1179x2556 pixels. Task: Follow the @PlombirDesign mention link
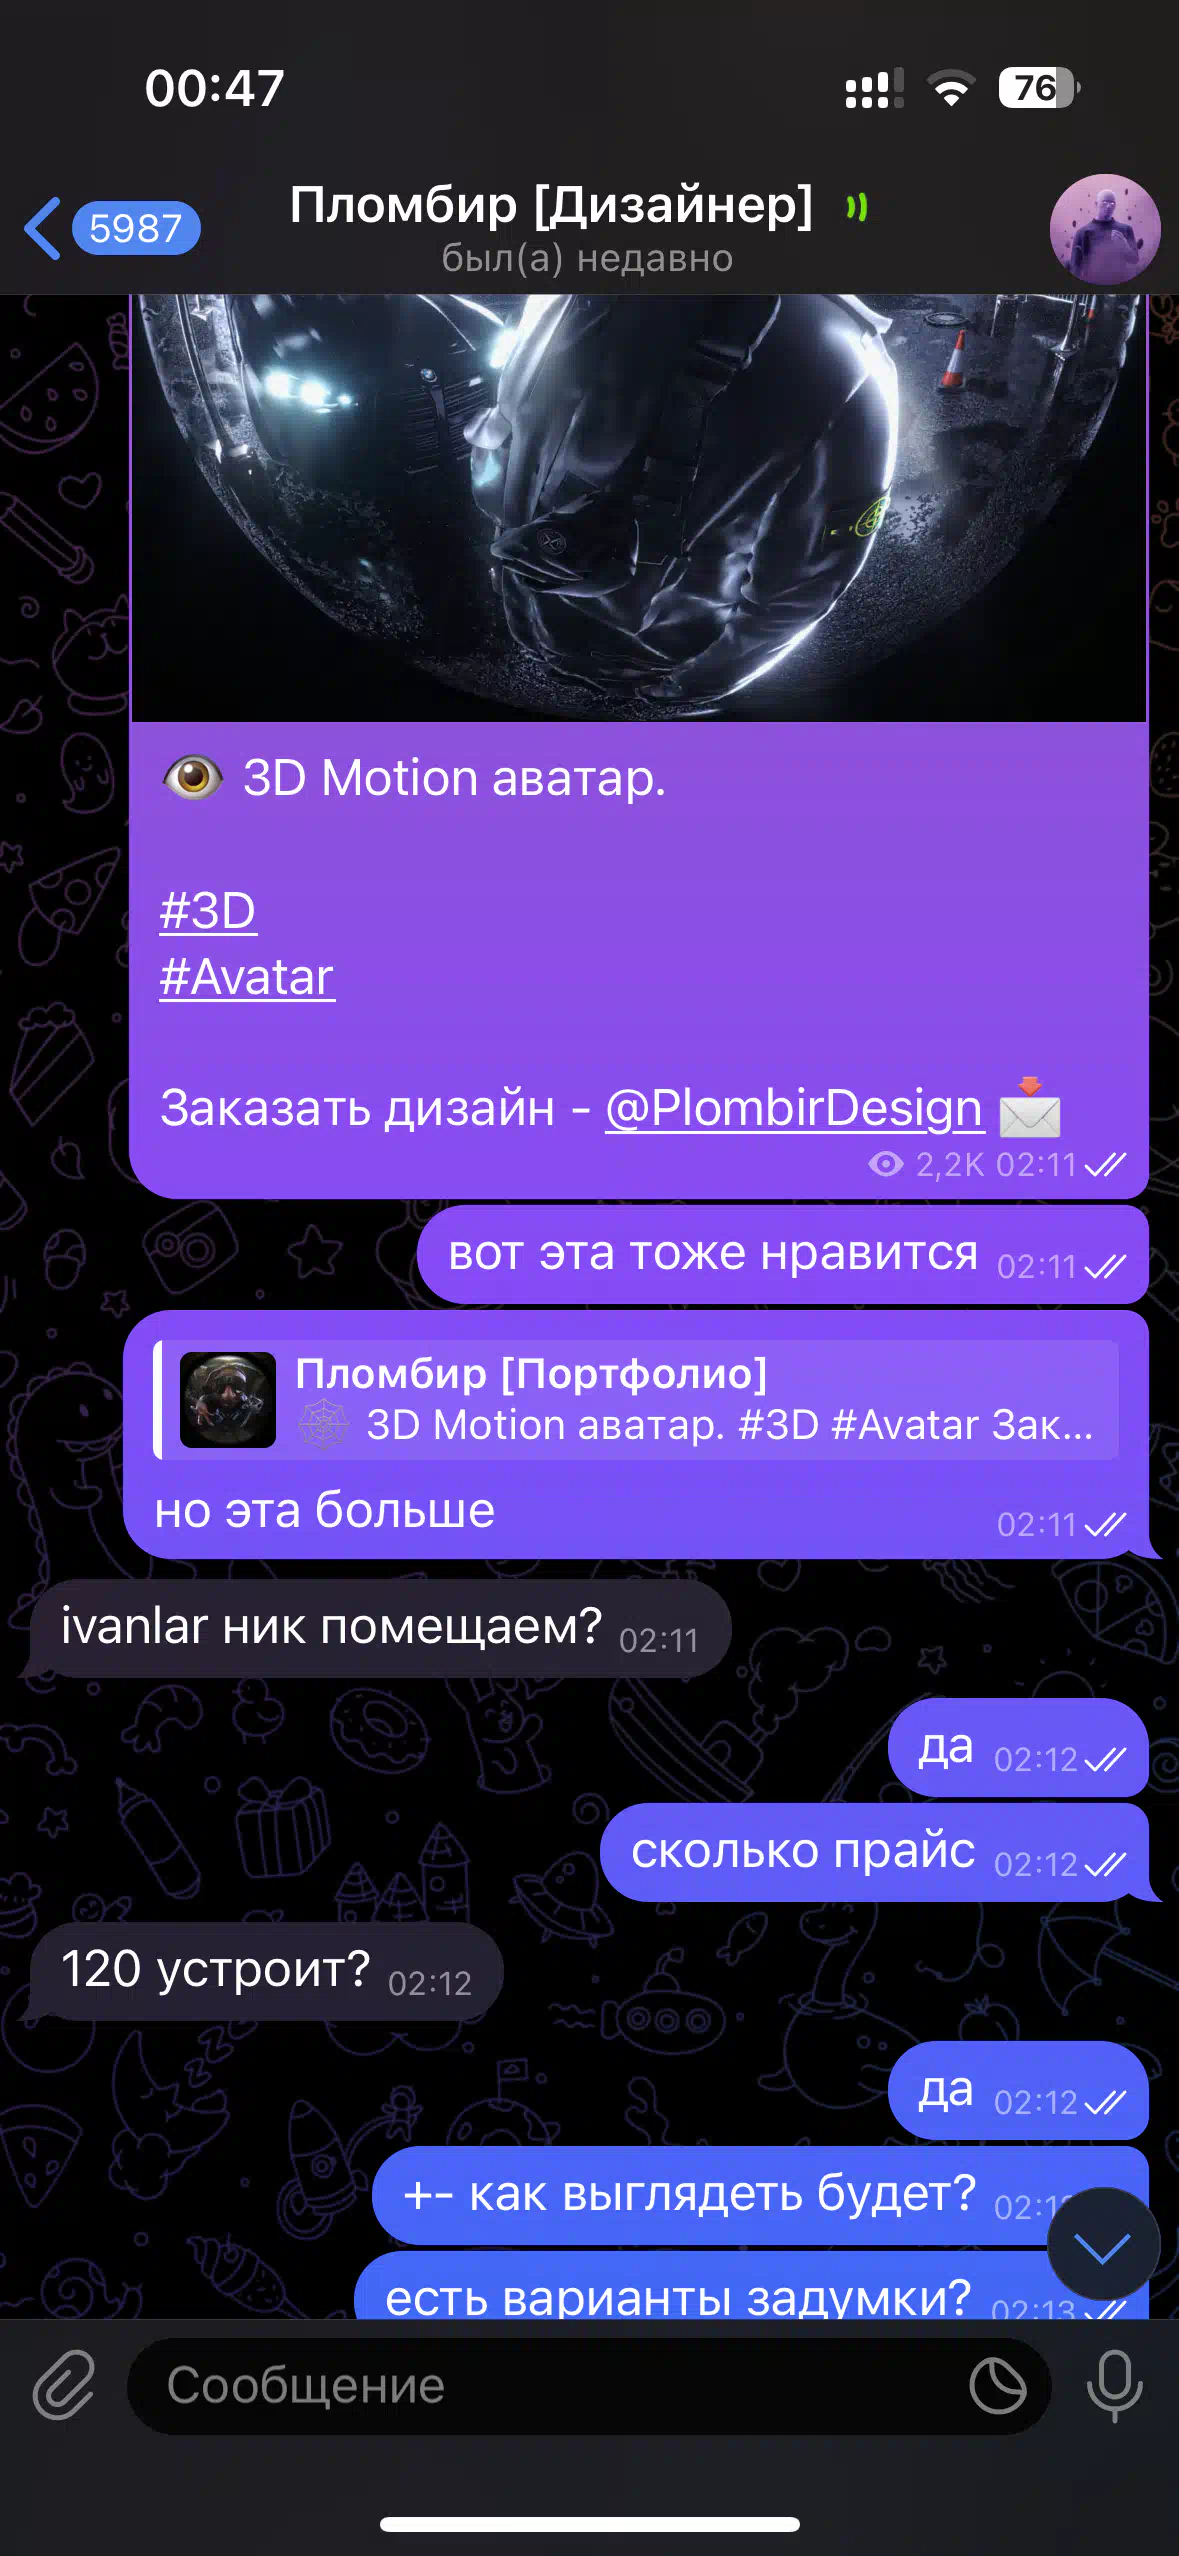tap(794, 1108)
